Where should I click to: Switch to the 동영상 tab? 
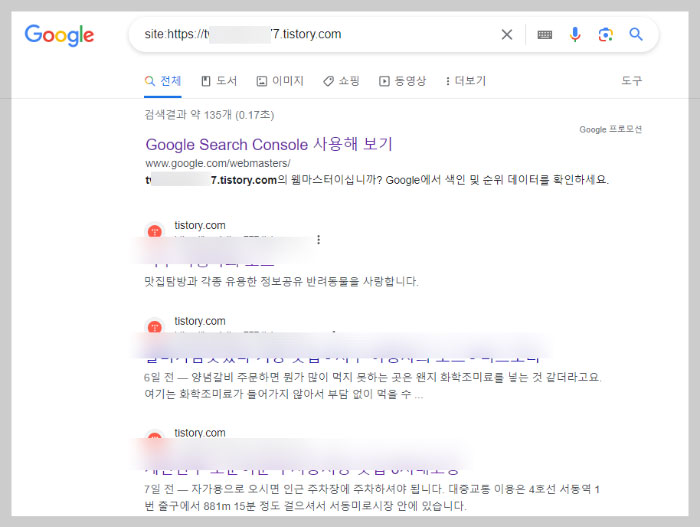[403, 81]
